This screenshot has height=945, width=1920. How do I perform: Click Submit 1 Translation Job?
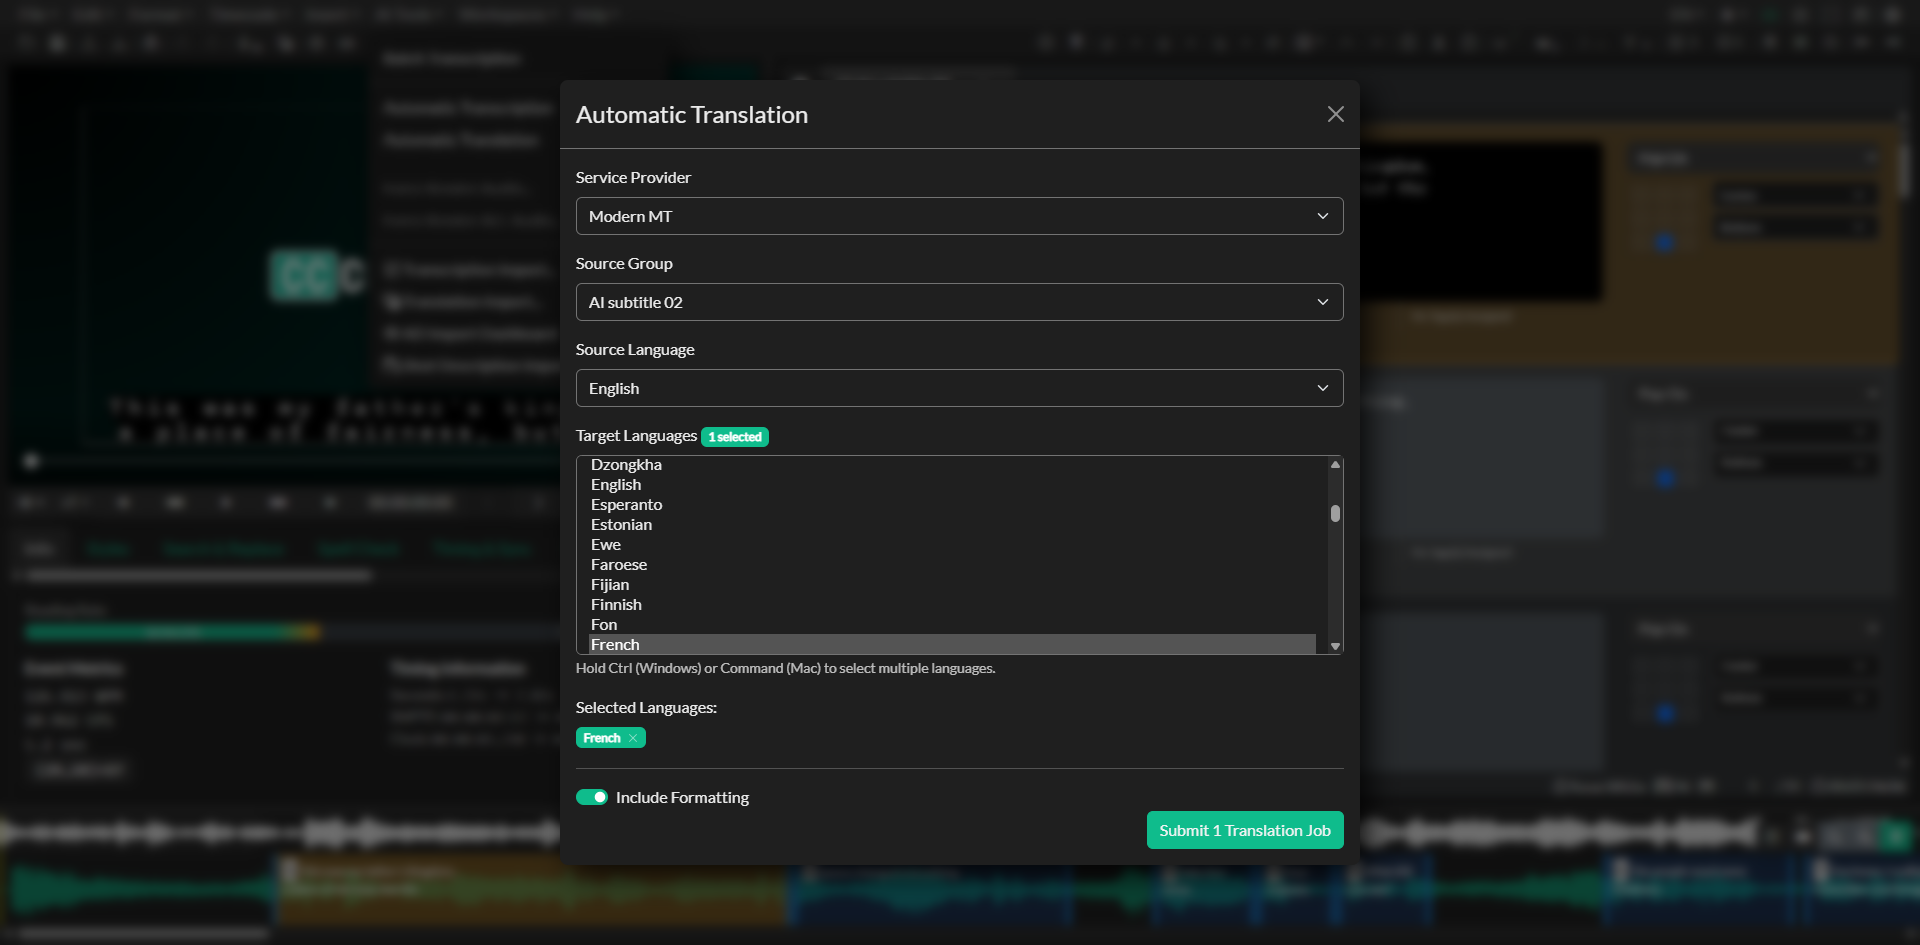coord(1244,830)
